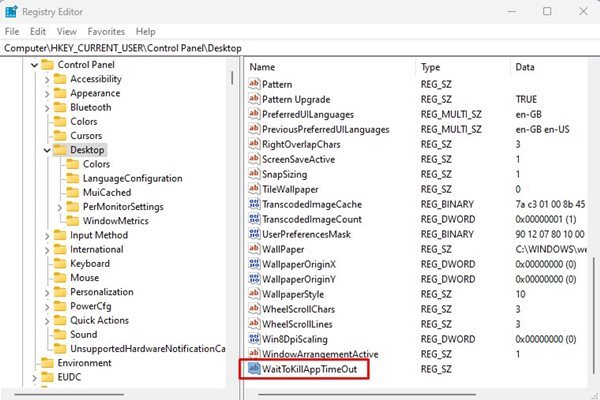Click the values pane vertical scrollbar

coord(593,314)
